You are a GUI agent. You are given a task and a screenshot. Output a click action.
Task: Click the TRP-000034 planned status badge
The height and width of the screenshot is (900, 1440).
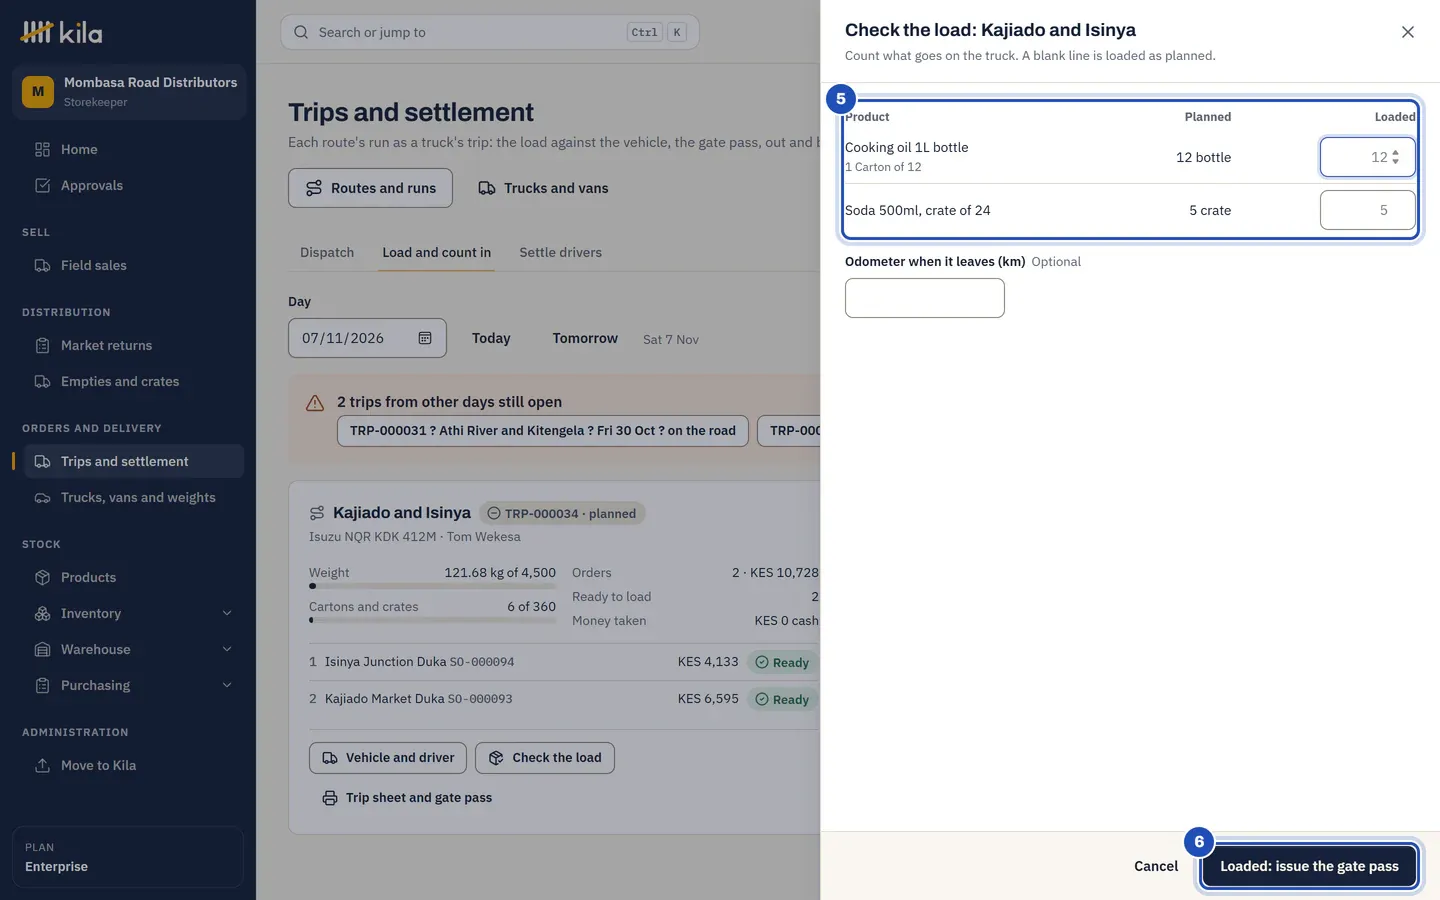pos(562,513)
